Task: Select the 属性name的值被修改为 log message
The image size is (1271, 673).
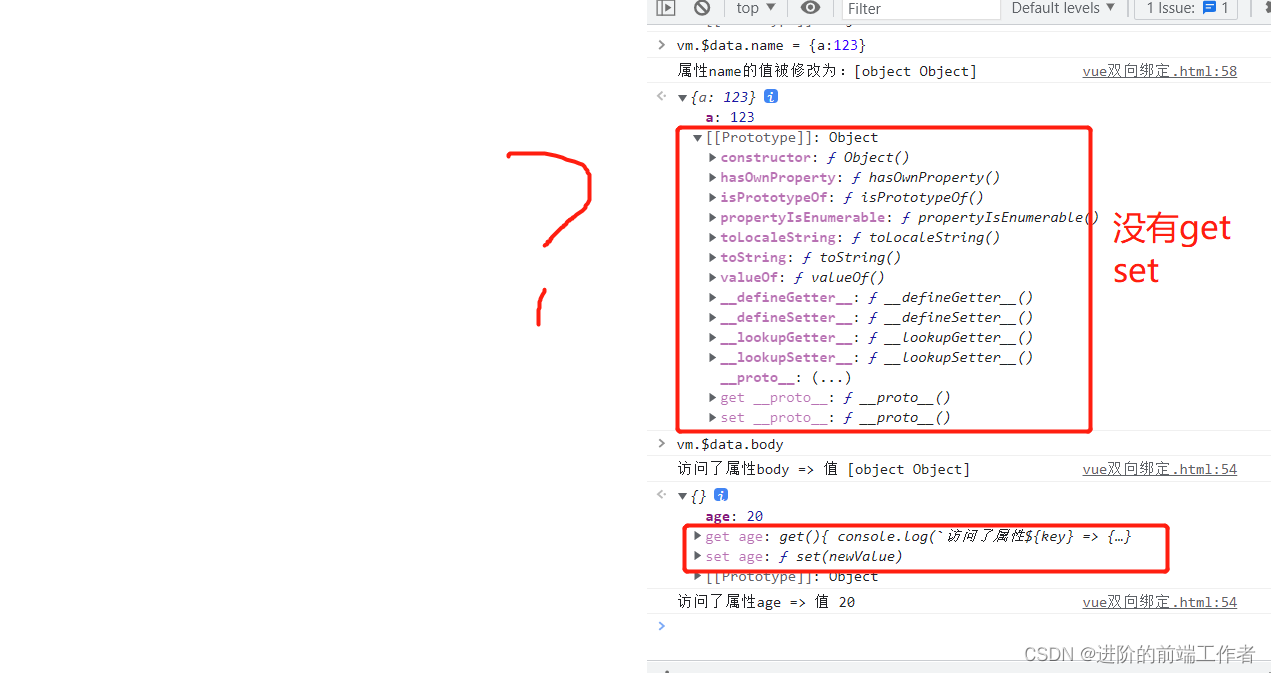Action: tap(827, 71)
